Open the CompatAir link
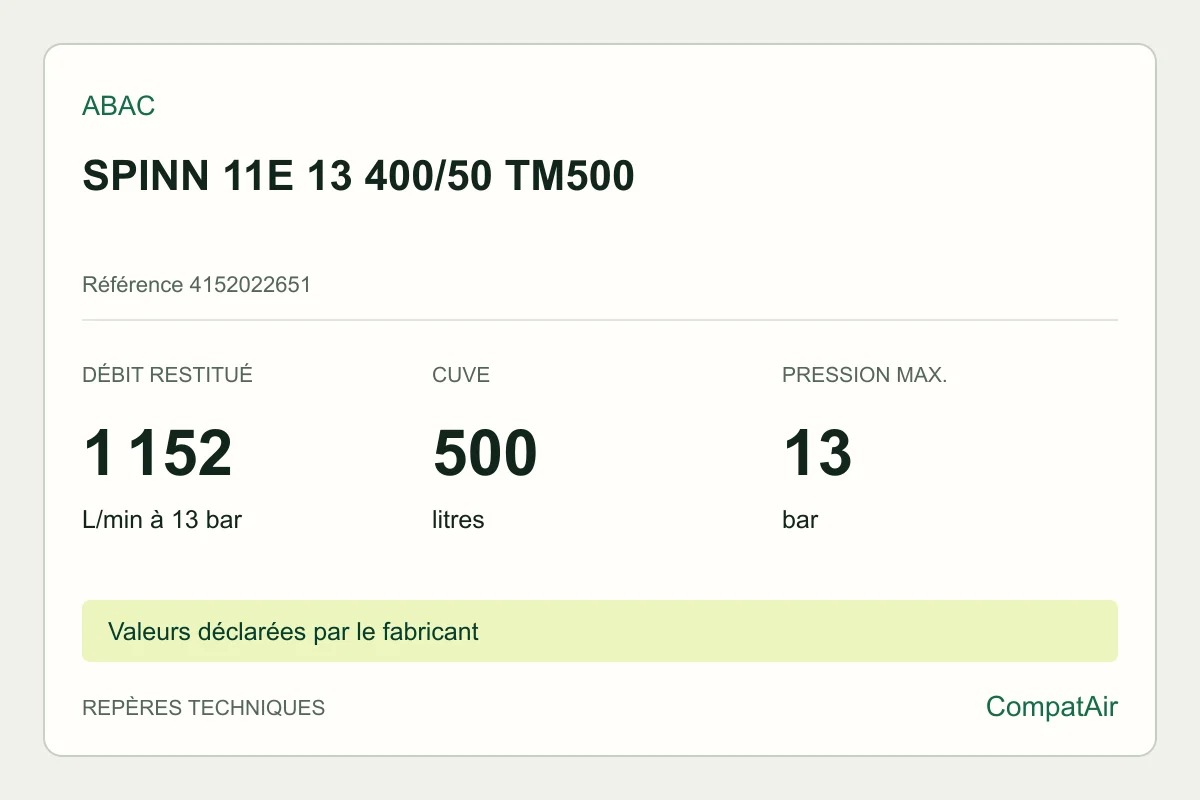Image resolution: width=1200 pixels, height=800 pixels. coord(1052,707)
